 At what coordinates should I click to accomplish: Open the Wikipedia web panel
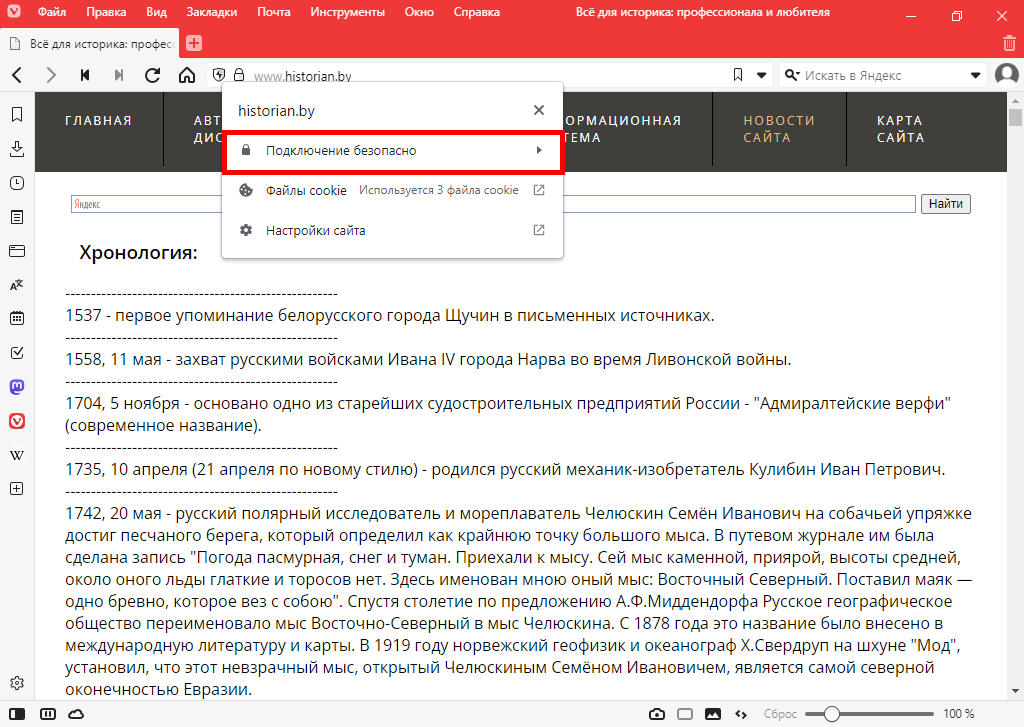click(x=16, y=455)
